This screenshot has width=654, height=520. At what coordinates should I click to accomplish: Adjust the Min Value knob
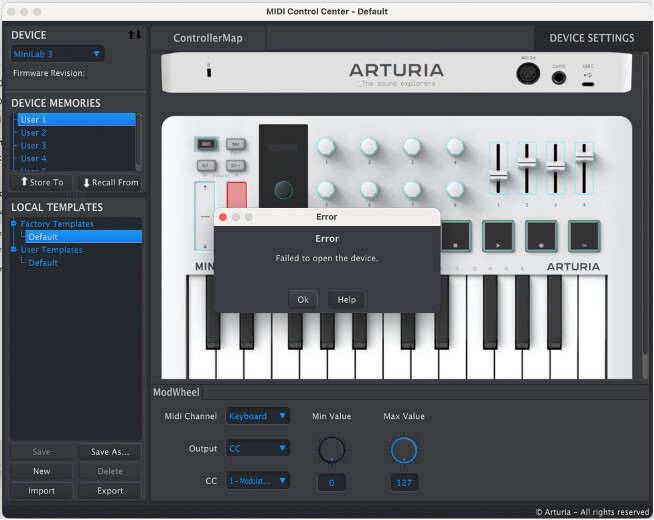(x=332, y=450)
